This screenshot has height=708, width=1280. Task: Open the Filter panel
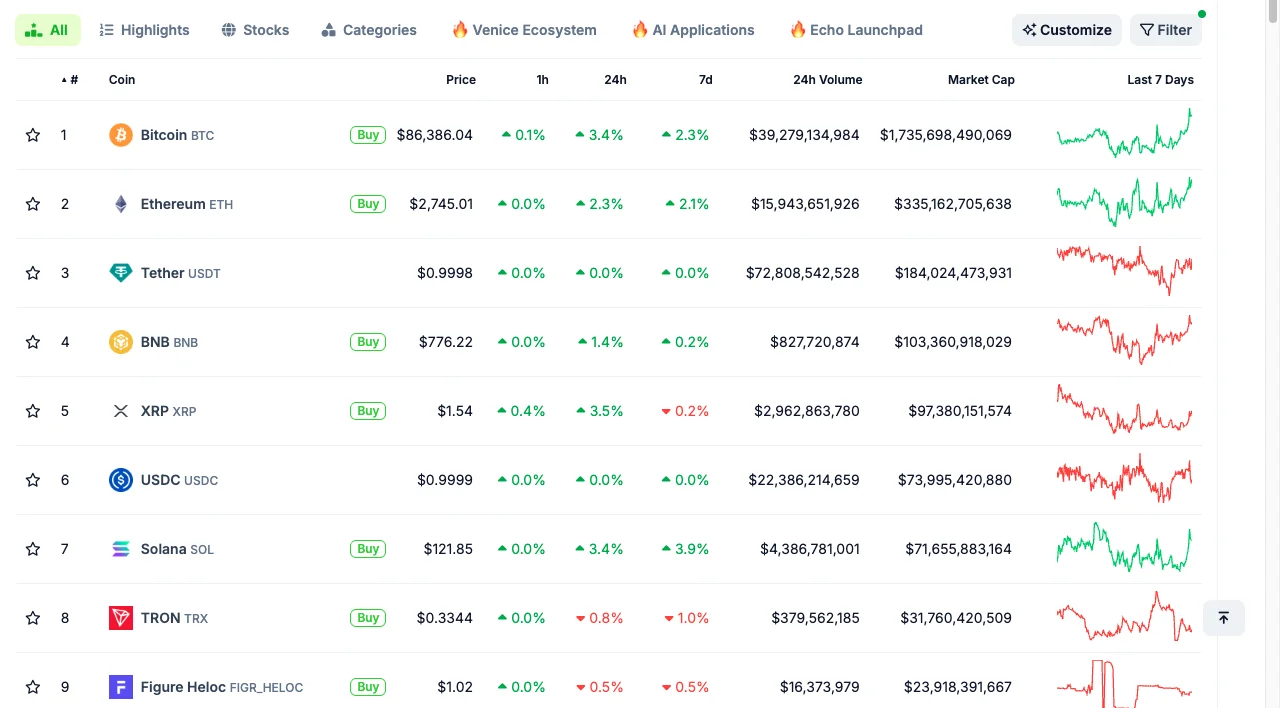tap(1165, 30)
